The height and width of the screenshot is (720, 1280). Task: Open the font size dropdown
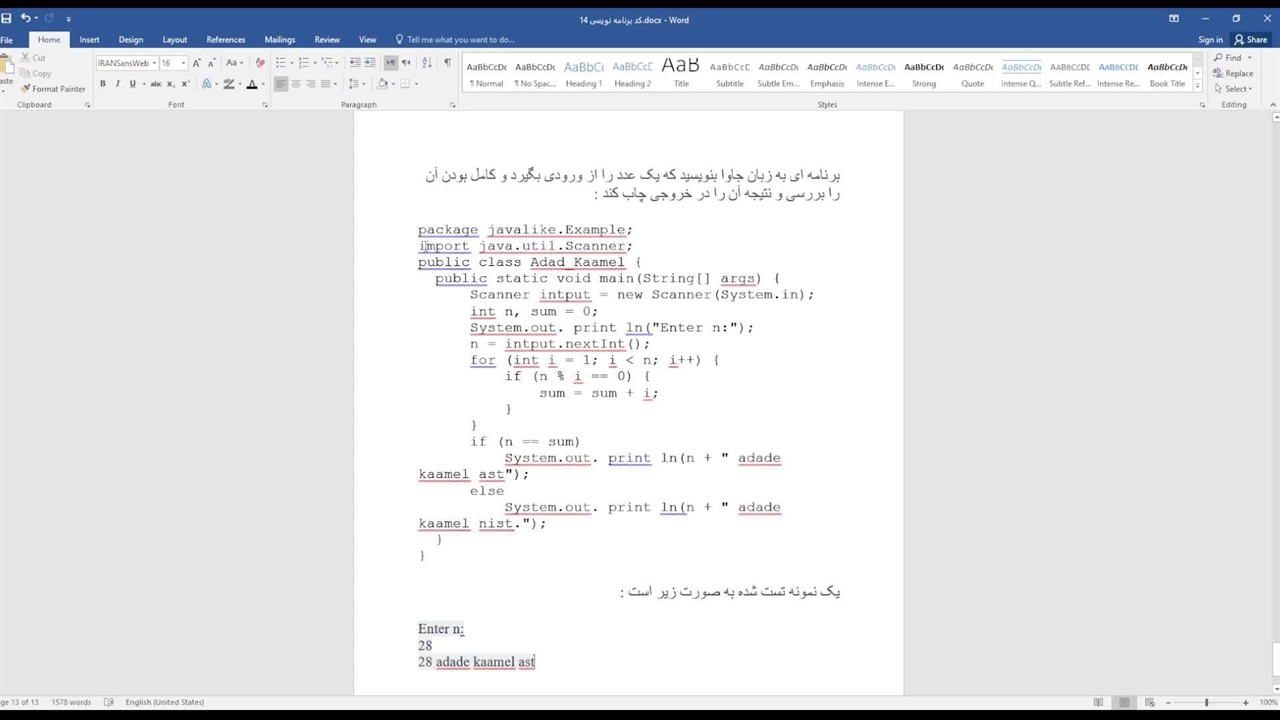tap(183, 63)
